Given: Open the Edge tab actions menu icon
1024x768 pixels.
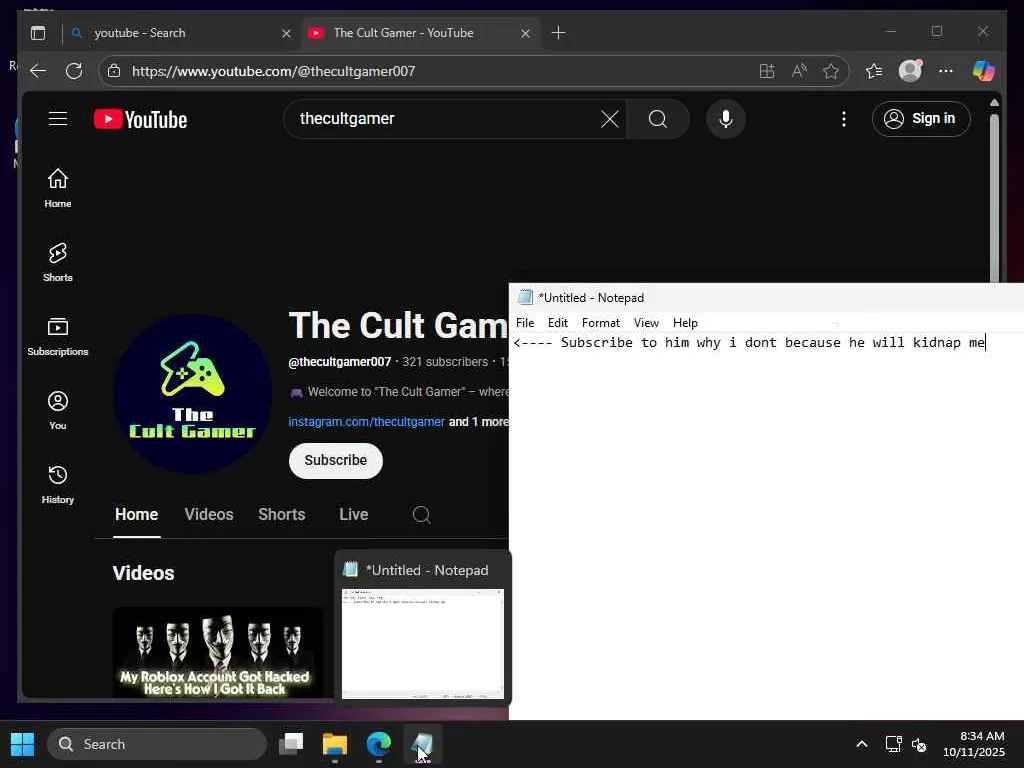Looking at the screenshot, I should pyautogui.click(x=38, y=33).
